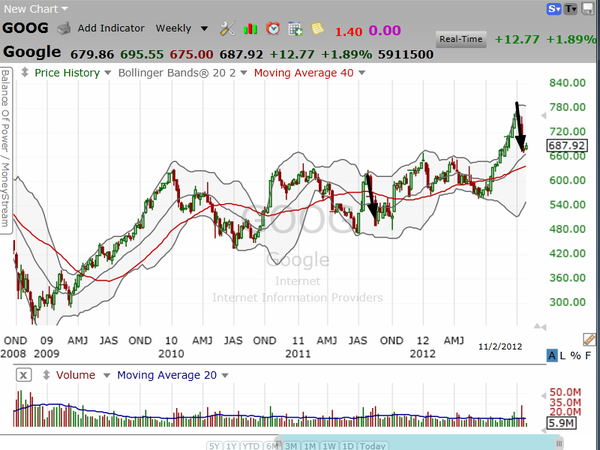Click the right grip handle of the time scrollbar

tap(559, 444)
